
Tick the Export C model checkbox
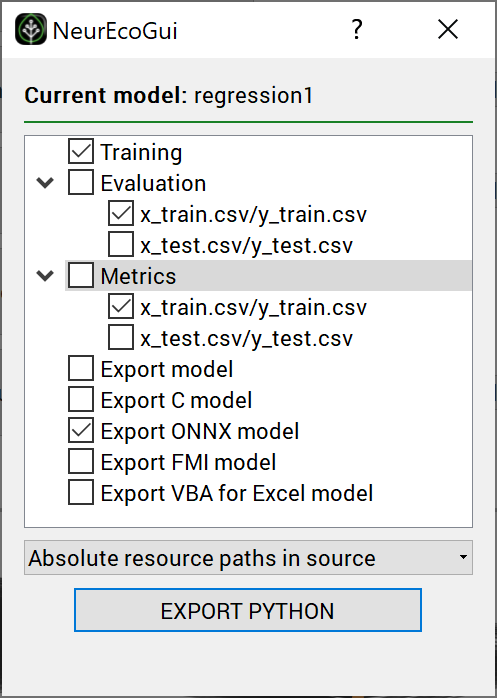click(x=81, y=399)
